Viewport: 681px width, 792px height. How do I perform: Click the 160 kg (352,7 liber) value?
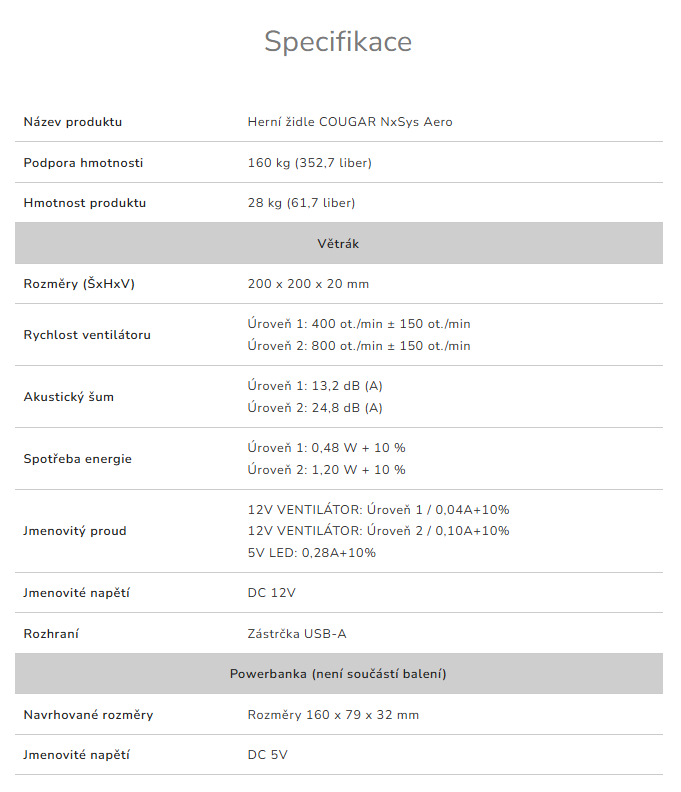pos(310,163)
